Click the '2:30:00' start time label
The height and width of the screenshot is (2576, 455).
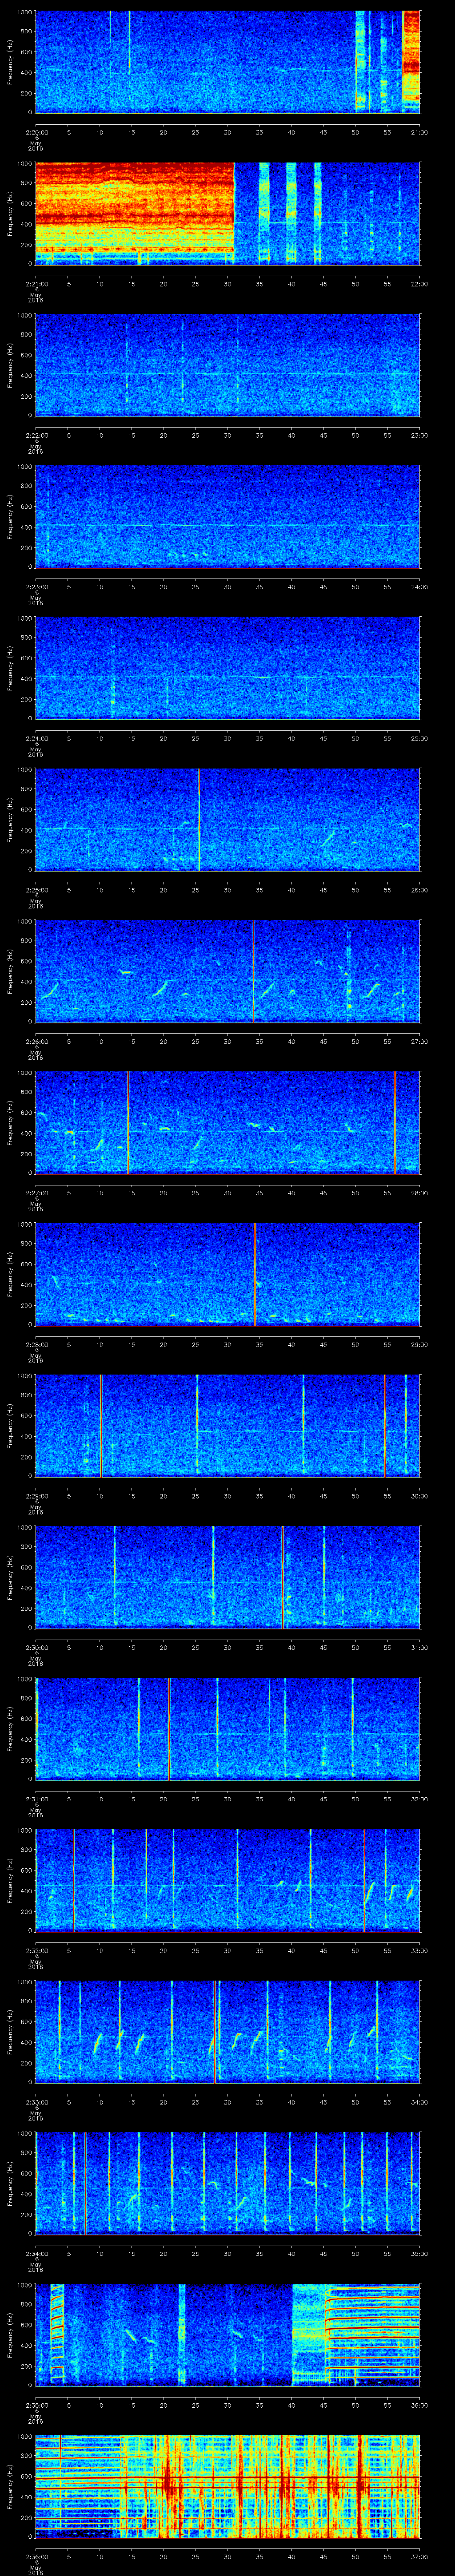pyautogui.click(x=36, y=1647)
